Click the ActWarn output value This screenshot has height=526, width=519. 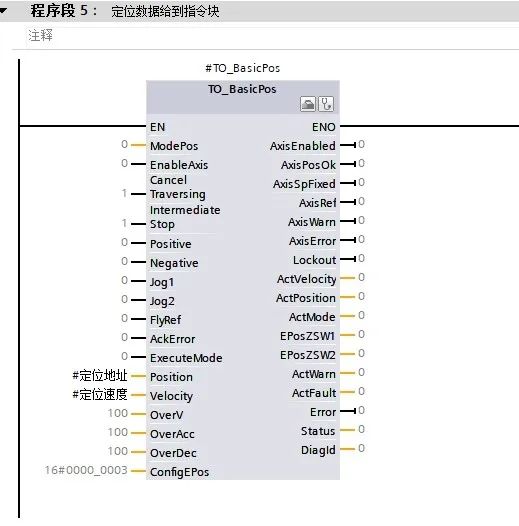[361, 372]
